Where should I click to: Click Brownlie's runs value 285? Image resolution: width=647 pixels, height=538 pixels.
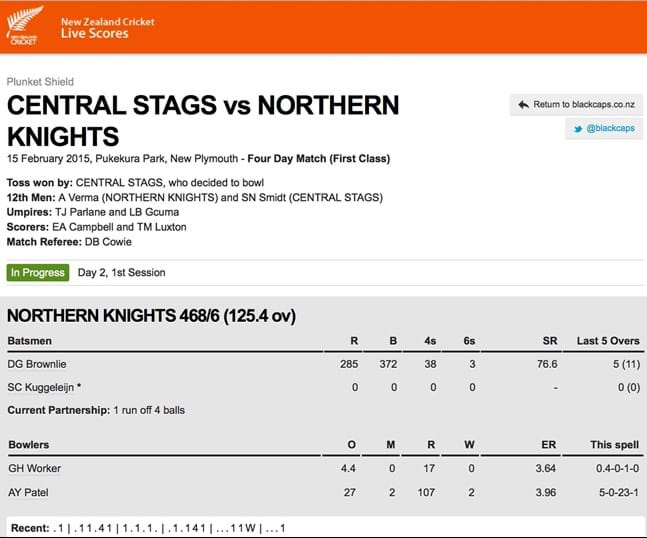tap(349, 364)
